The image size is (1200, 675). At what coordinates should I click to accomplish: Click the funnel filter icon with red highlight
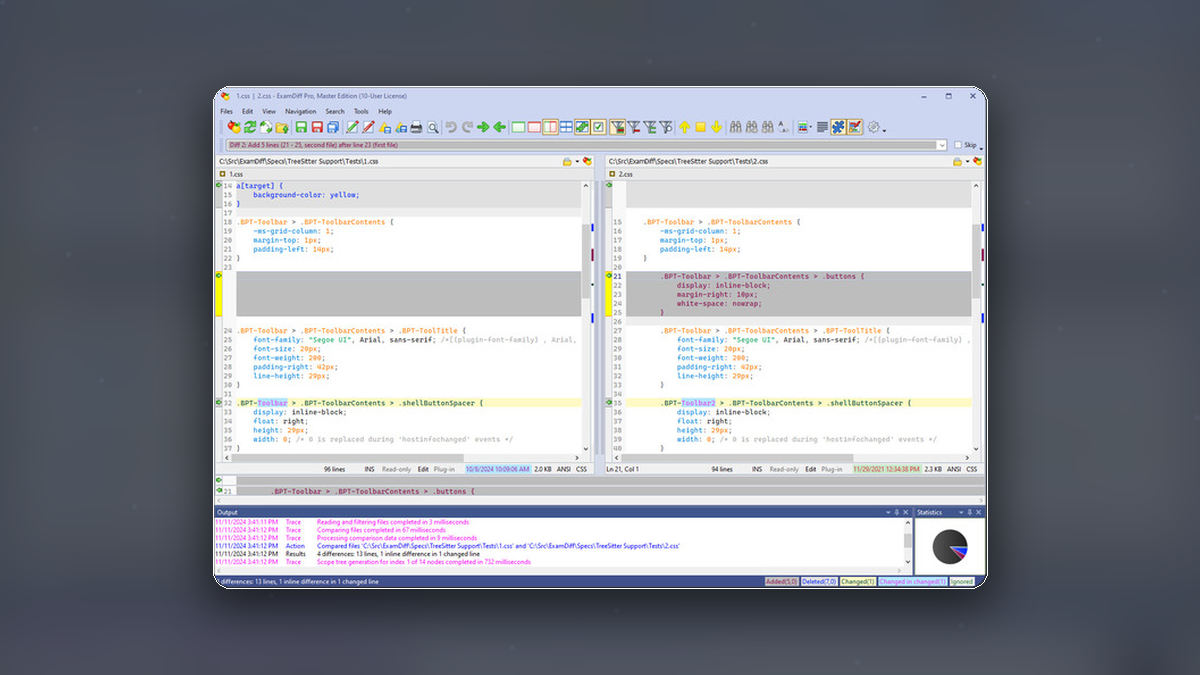pyautogui.click(x=618, y=127)
